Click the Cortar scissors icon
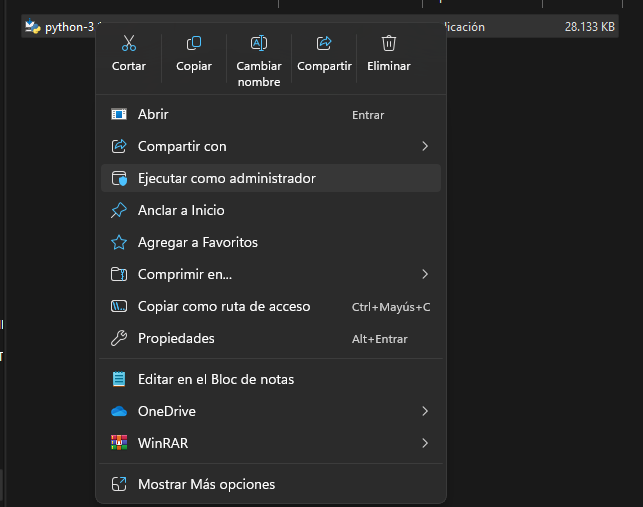Screen dimensions: 643x507 click(129, 44)
